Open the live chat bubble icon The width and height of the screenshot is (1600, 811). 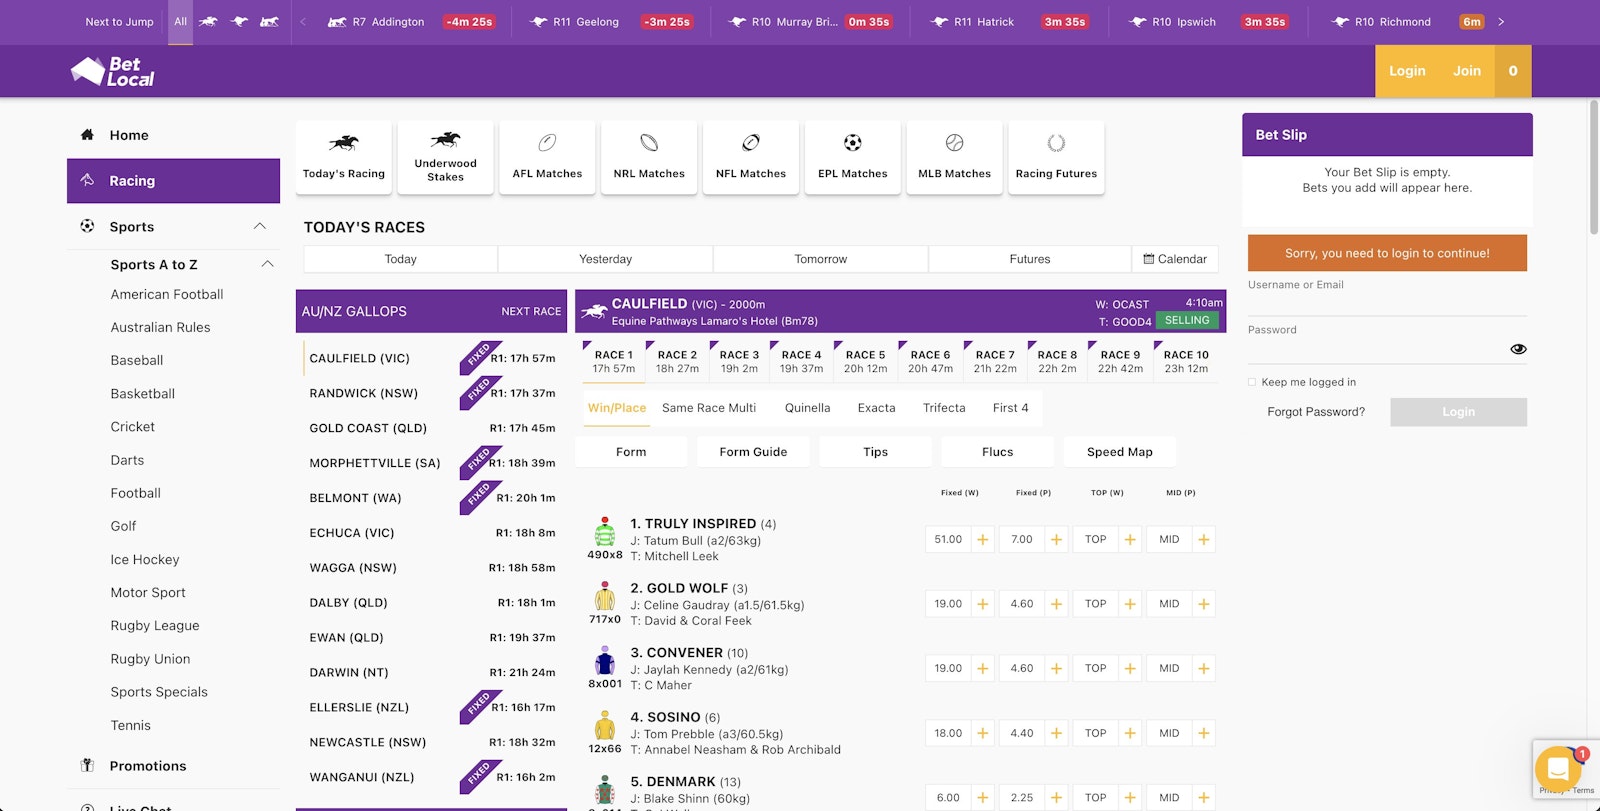click(1557, 769)
